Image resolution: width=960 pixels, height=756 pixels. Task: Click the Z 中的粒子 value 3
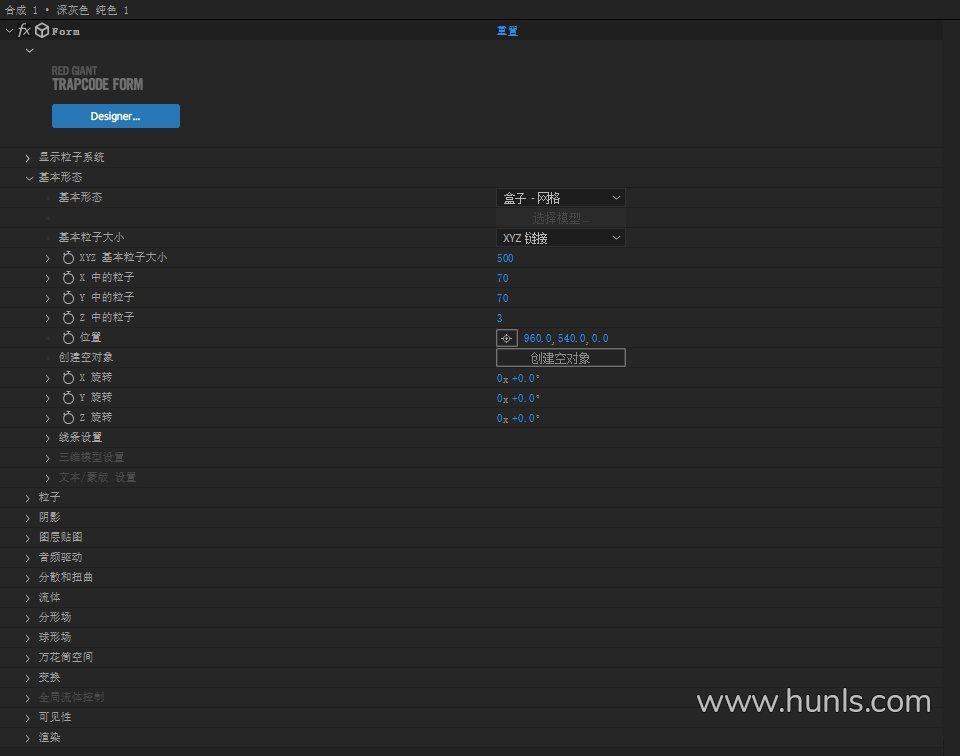click(x=500, y=318)
